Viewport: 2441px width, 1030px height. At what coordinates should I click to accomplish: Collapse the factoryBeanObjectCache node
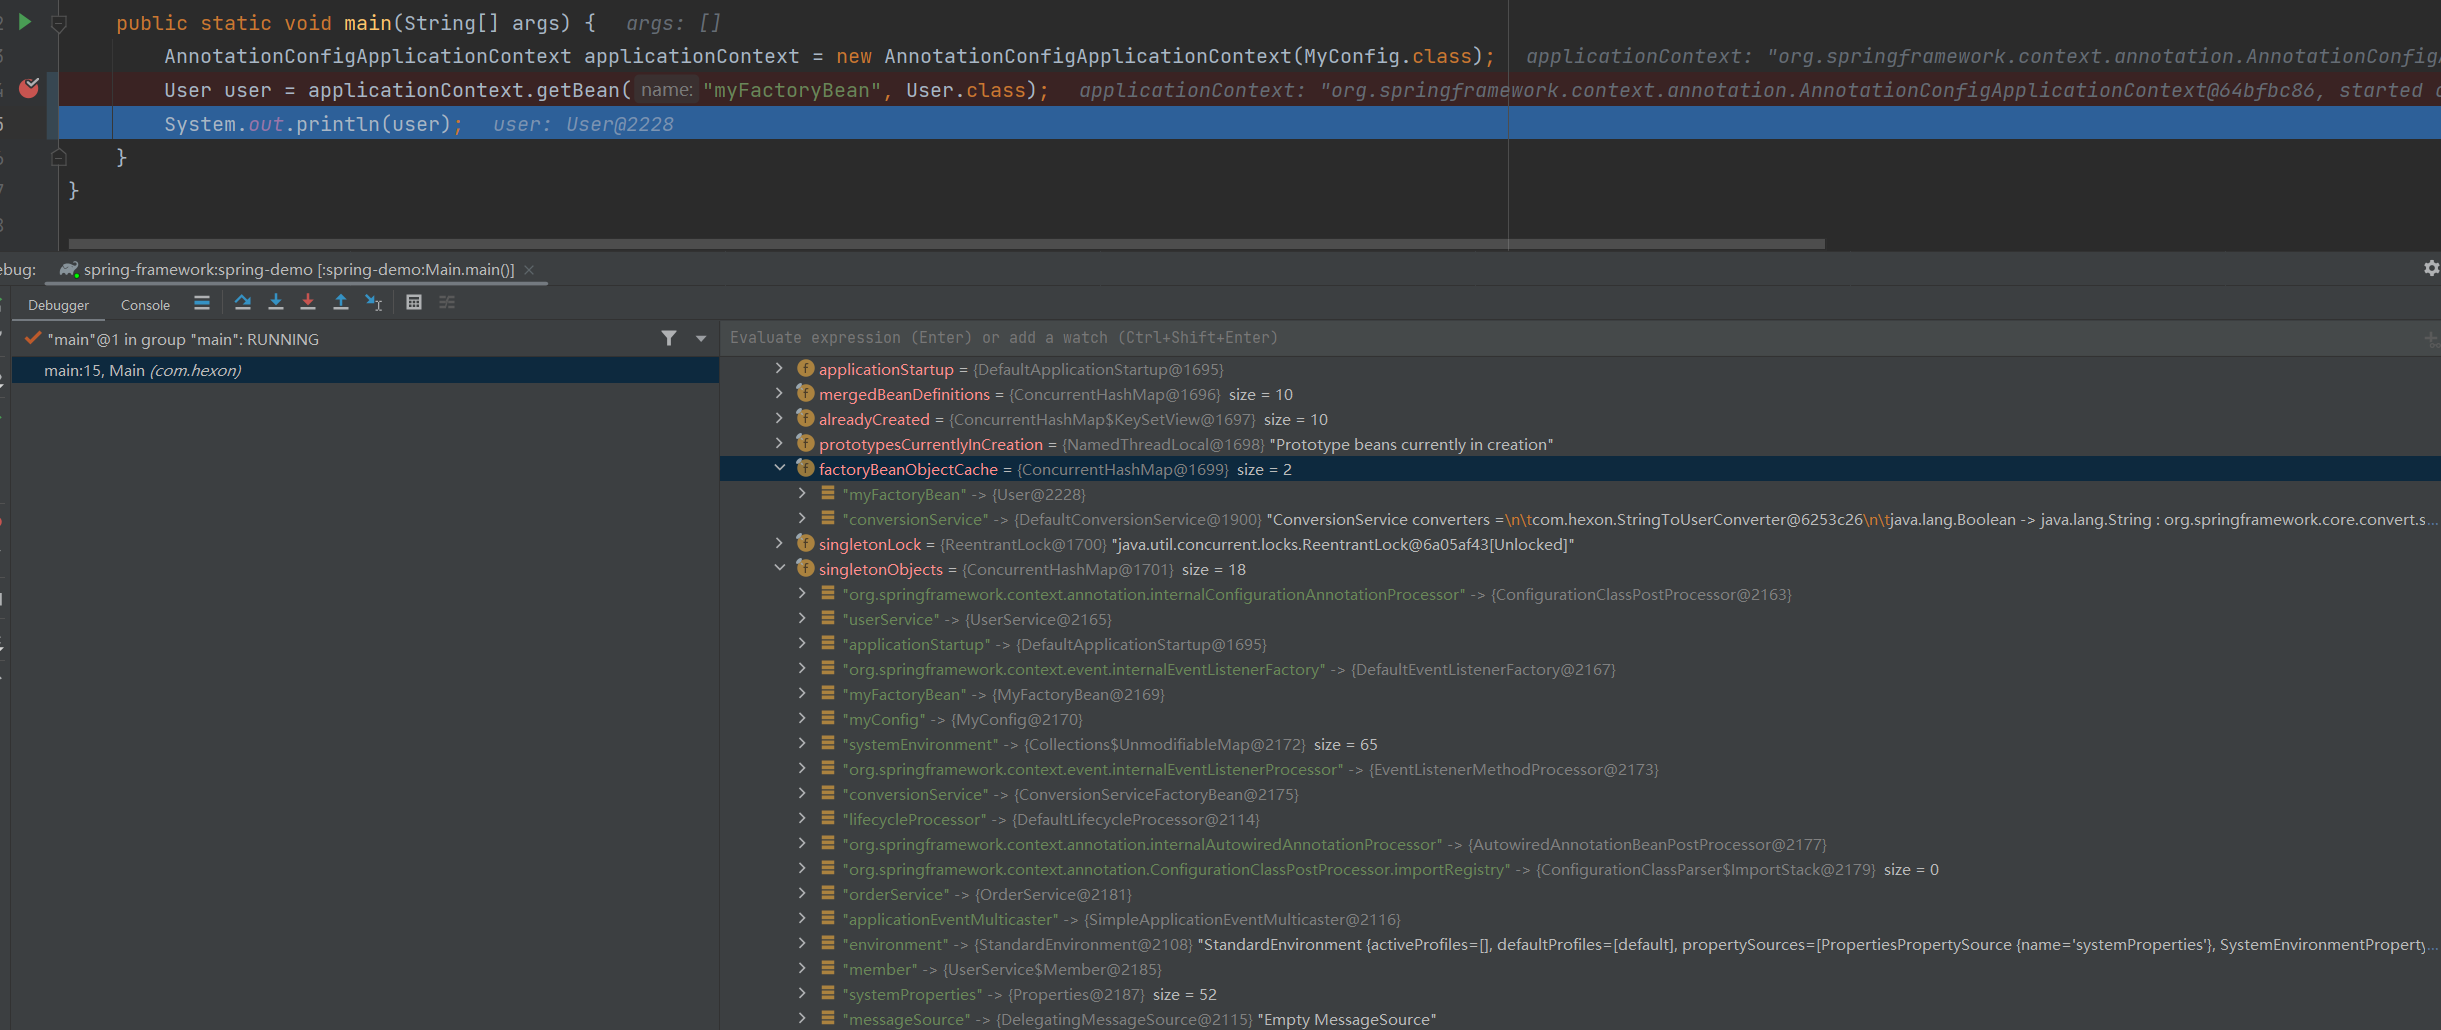(780, 468)
